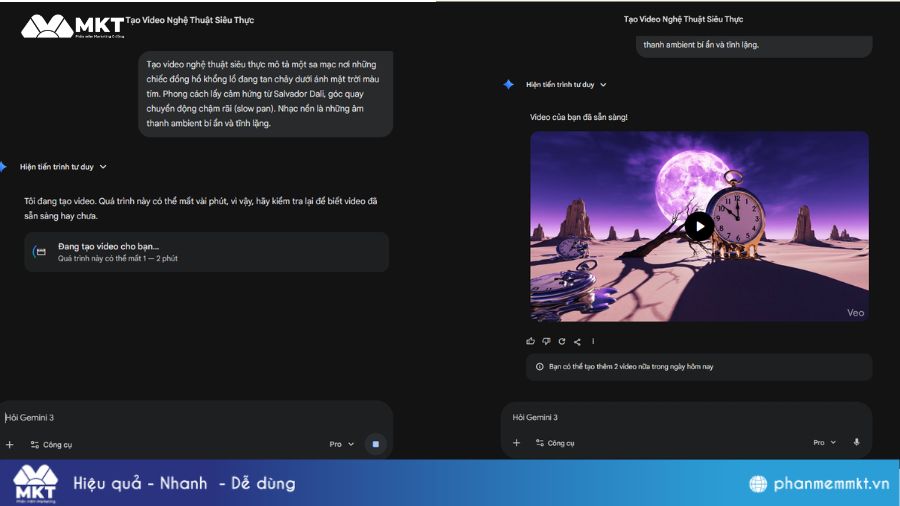
Task: Click right chat title Tạo Video Nghệ Thuật Siêu Thực
Action: 683,20
